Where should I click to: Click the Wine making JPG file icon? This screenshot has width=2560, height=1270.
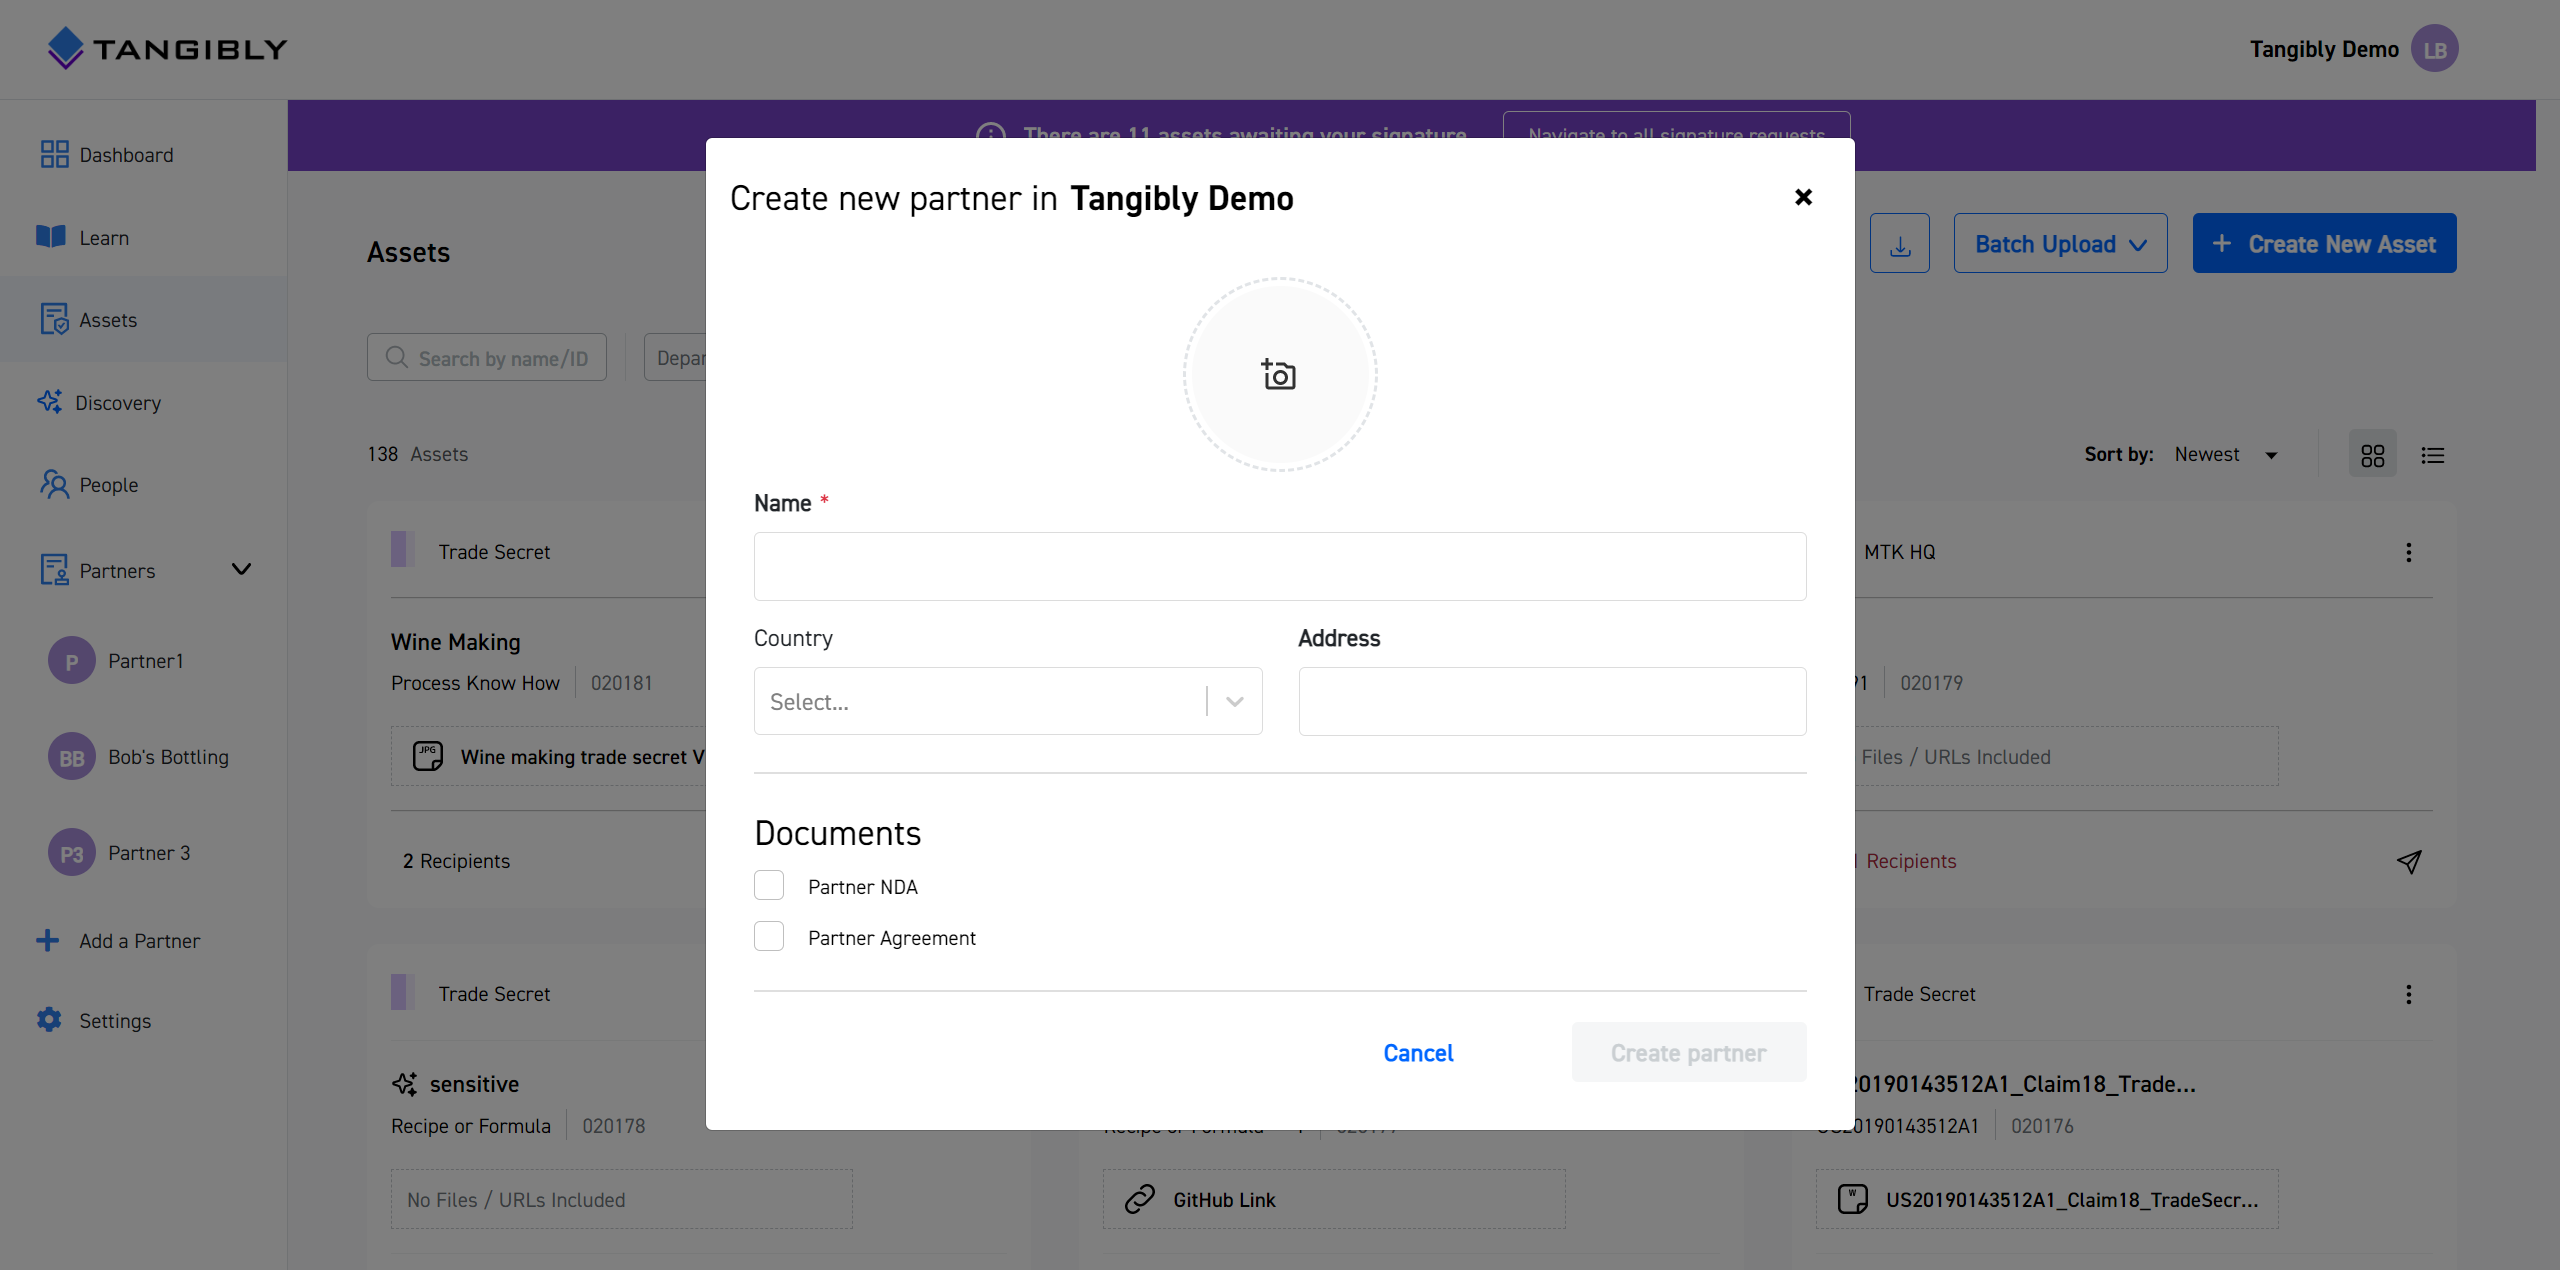point(428,756)
